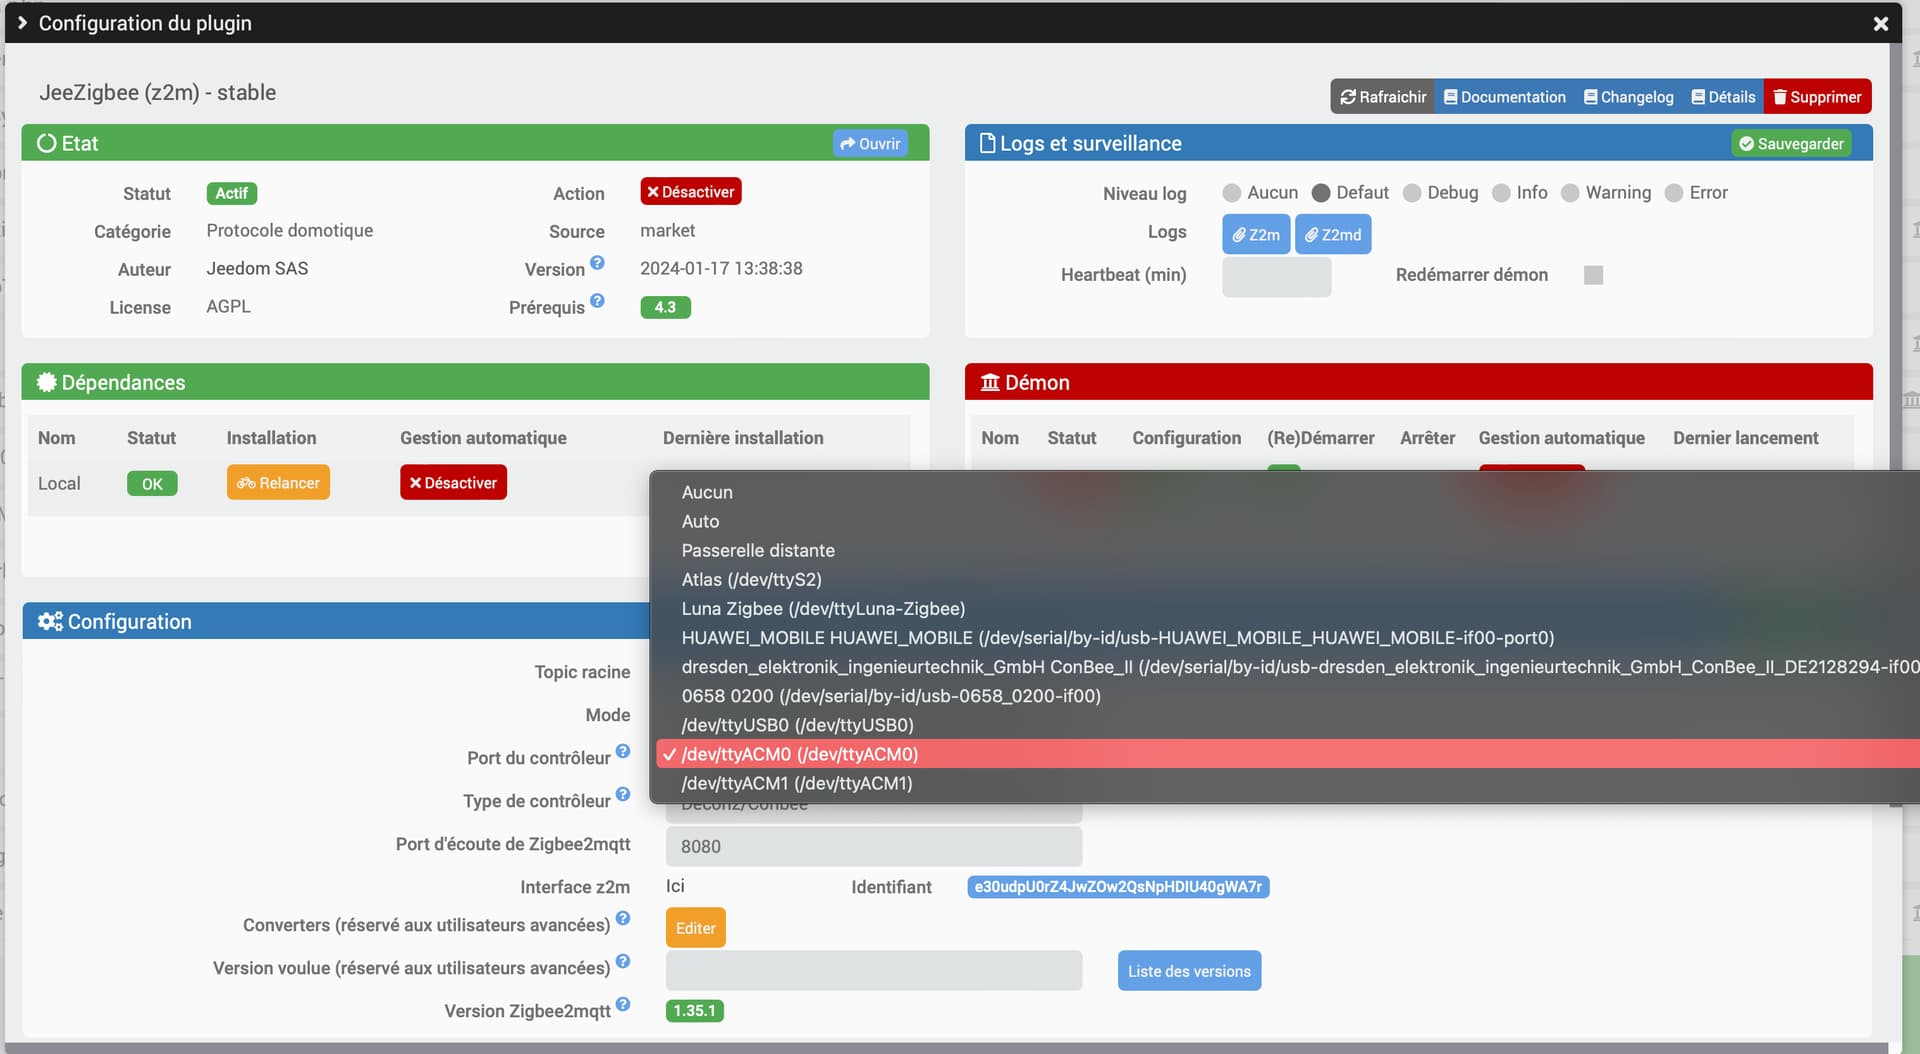The height and width of the screenshot is (1054, 1920).
Task: Click help icon beside Converters label
Action: click(623, 918)
